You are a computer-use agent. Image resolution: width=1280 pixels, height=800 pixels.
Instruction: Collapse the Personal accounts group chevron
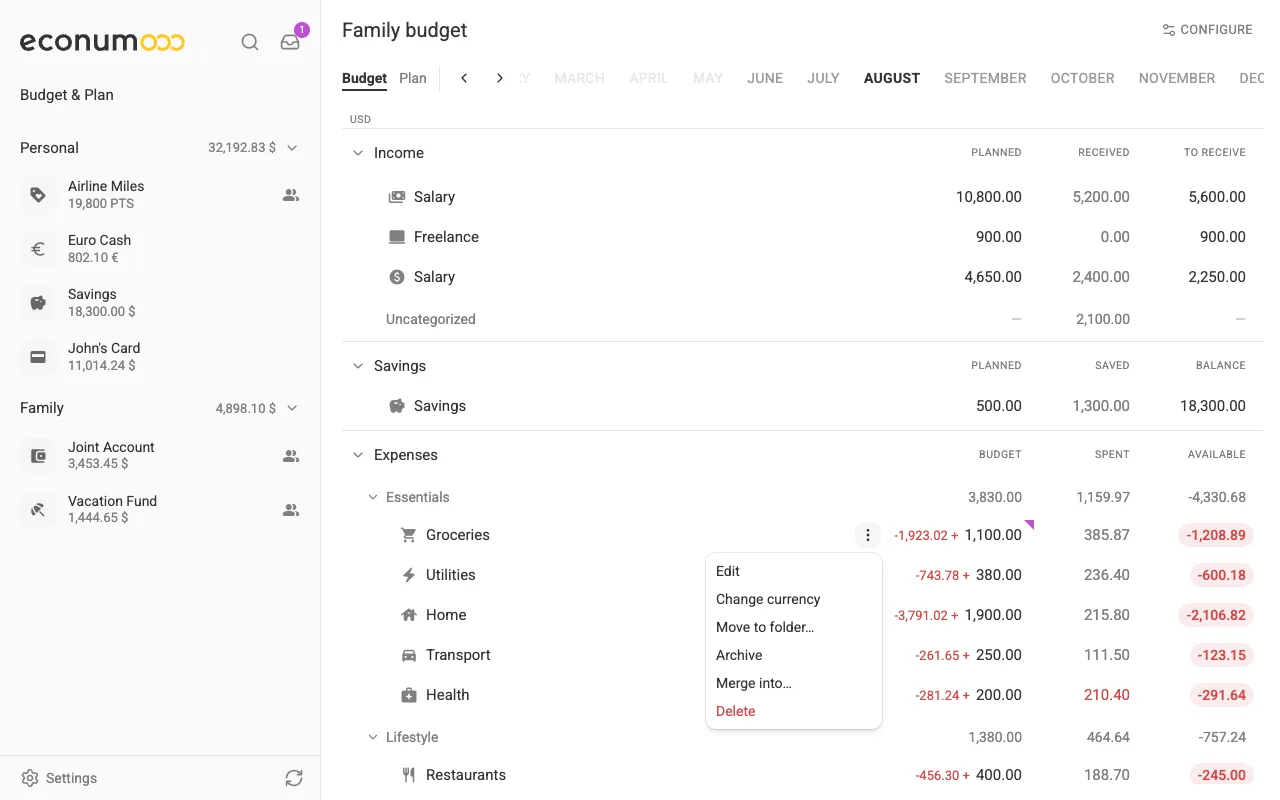point(292,148)
